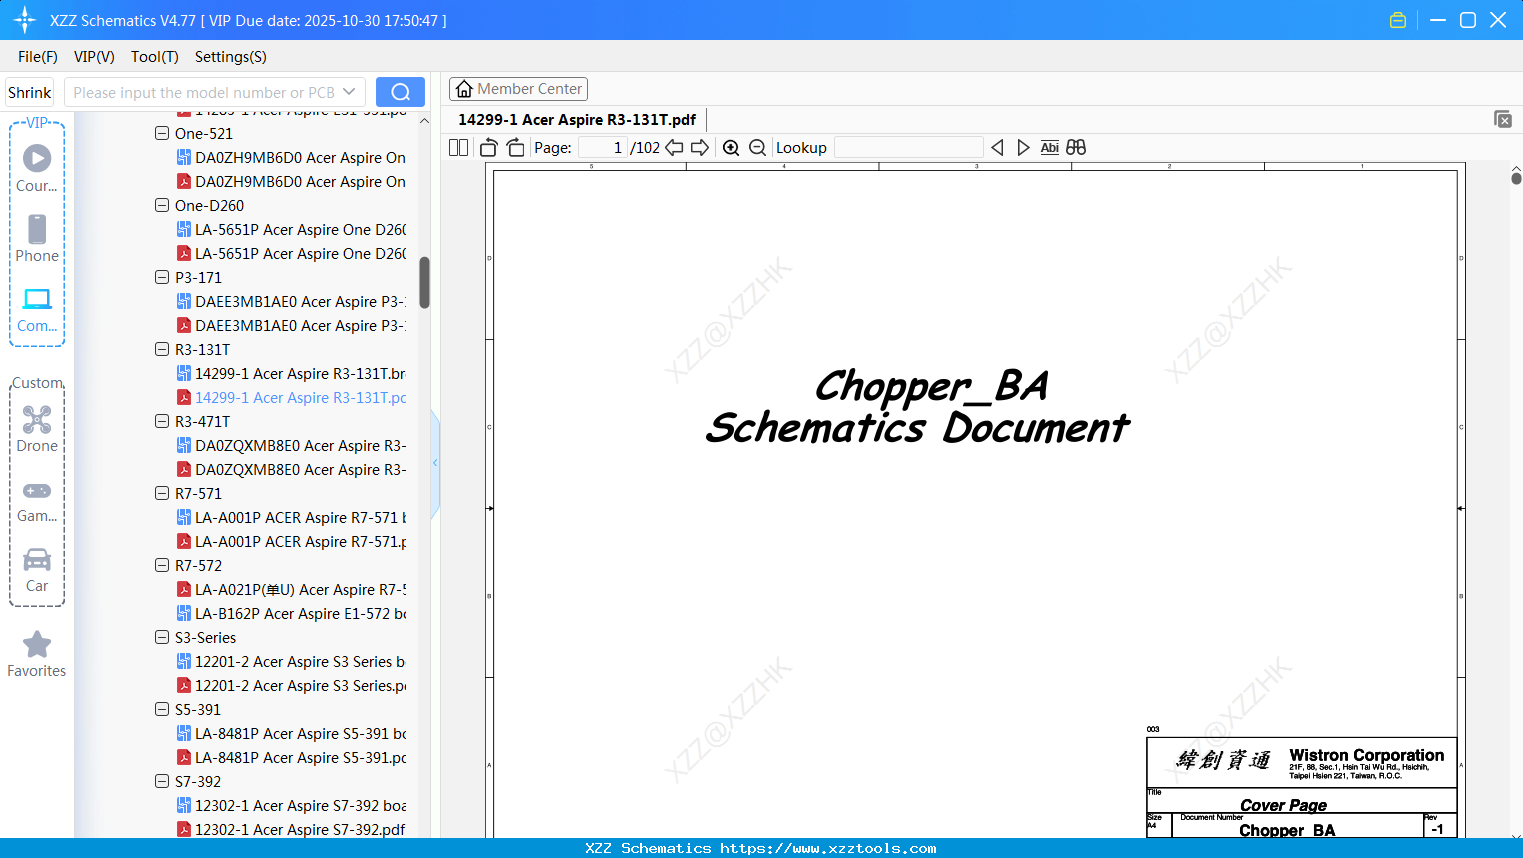Open the Game console category
1523x858 pixels.
pyautogui.click(x=37, y=501)
